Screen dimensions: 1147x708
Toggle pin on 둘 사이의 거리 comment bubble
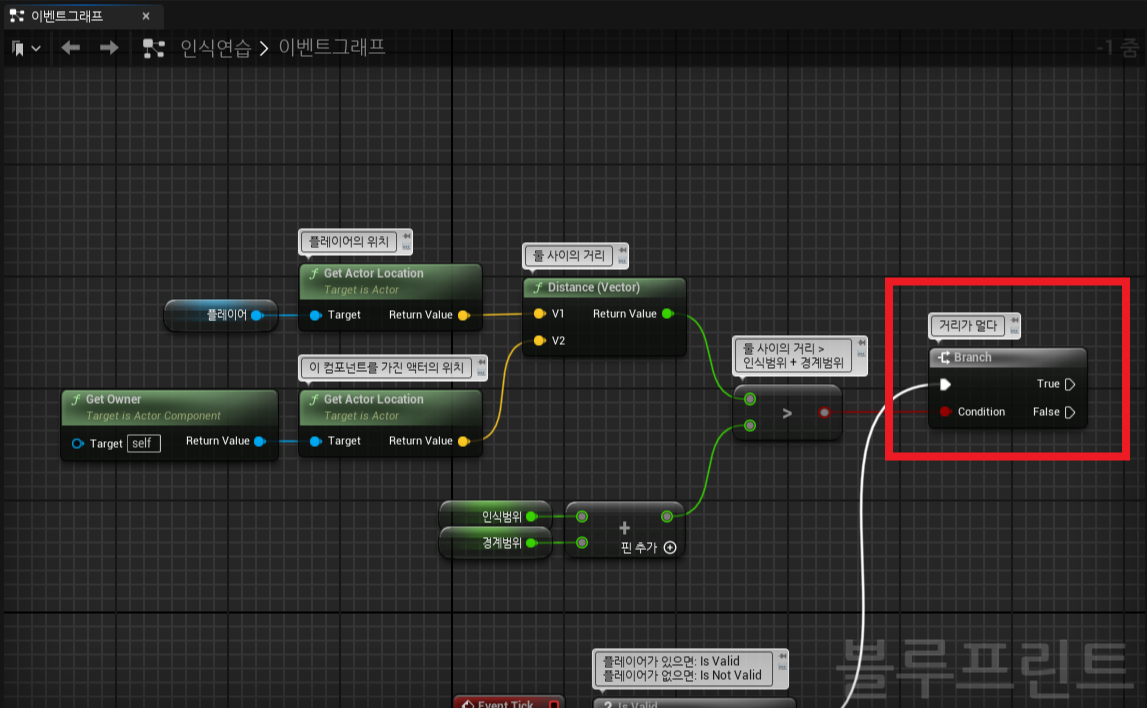click(622, 250)
